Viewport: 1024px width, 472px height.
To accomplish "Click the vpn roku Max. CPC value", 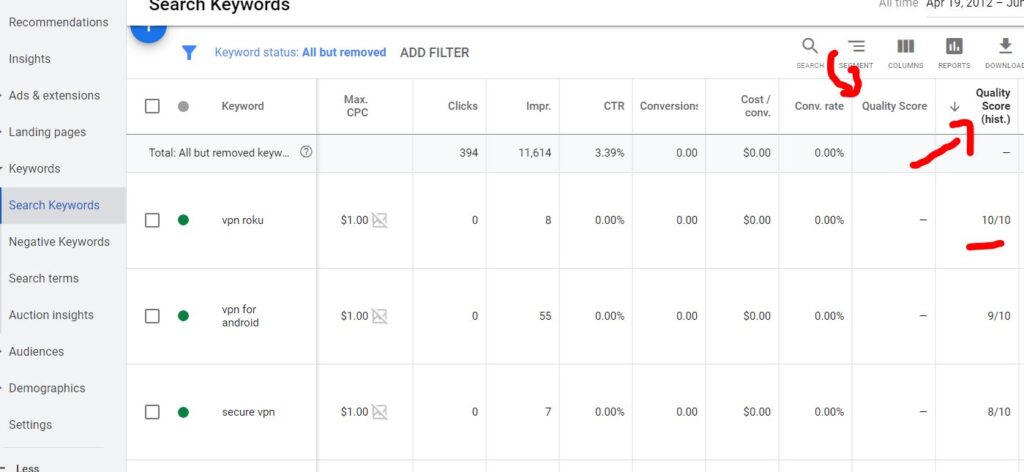I will [x=354, y=220].
